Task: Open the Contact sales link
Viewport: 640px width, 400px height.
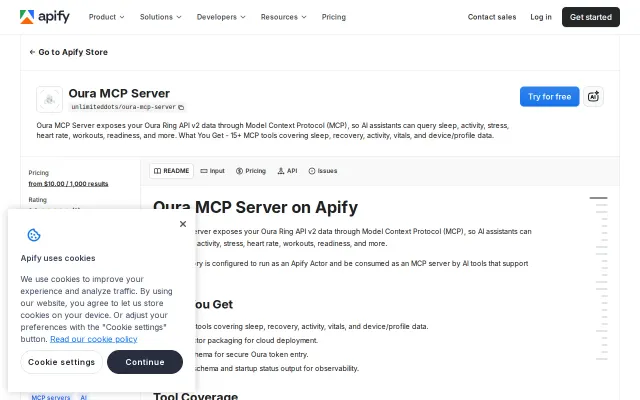Action: [x=492, y=17]
